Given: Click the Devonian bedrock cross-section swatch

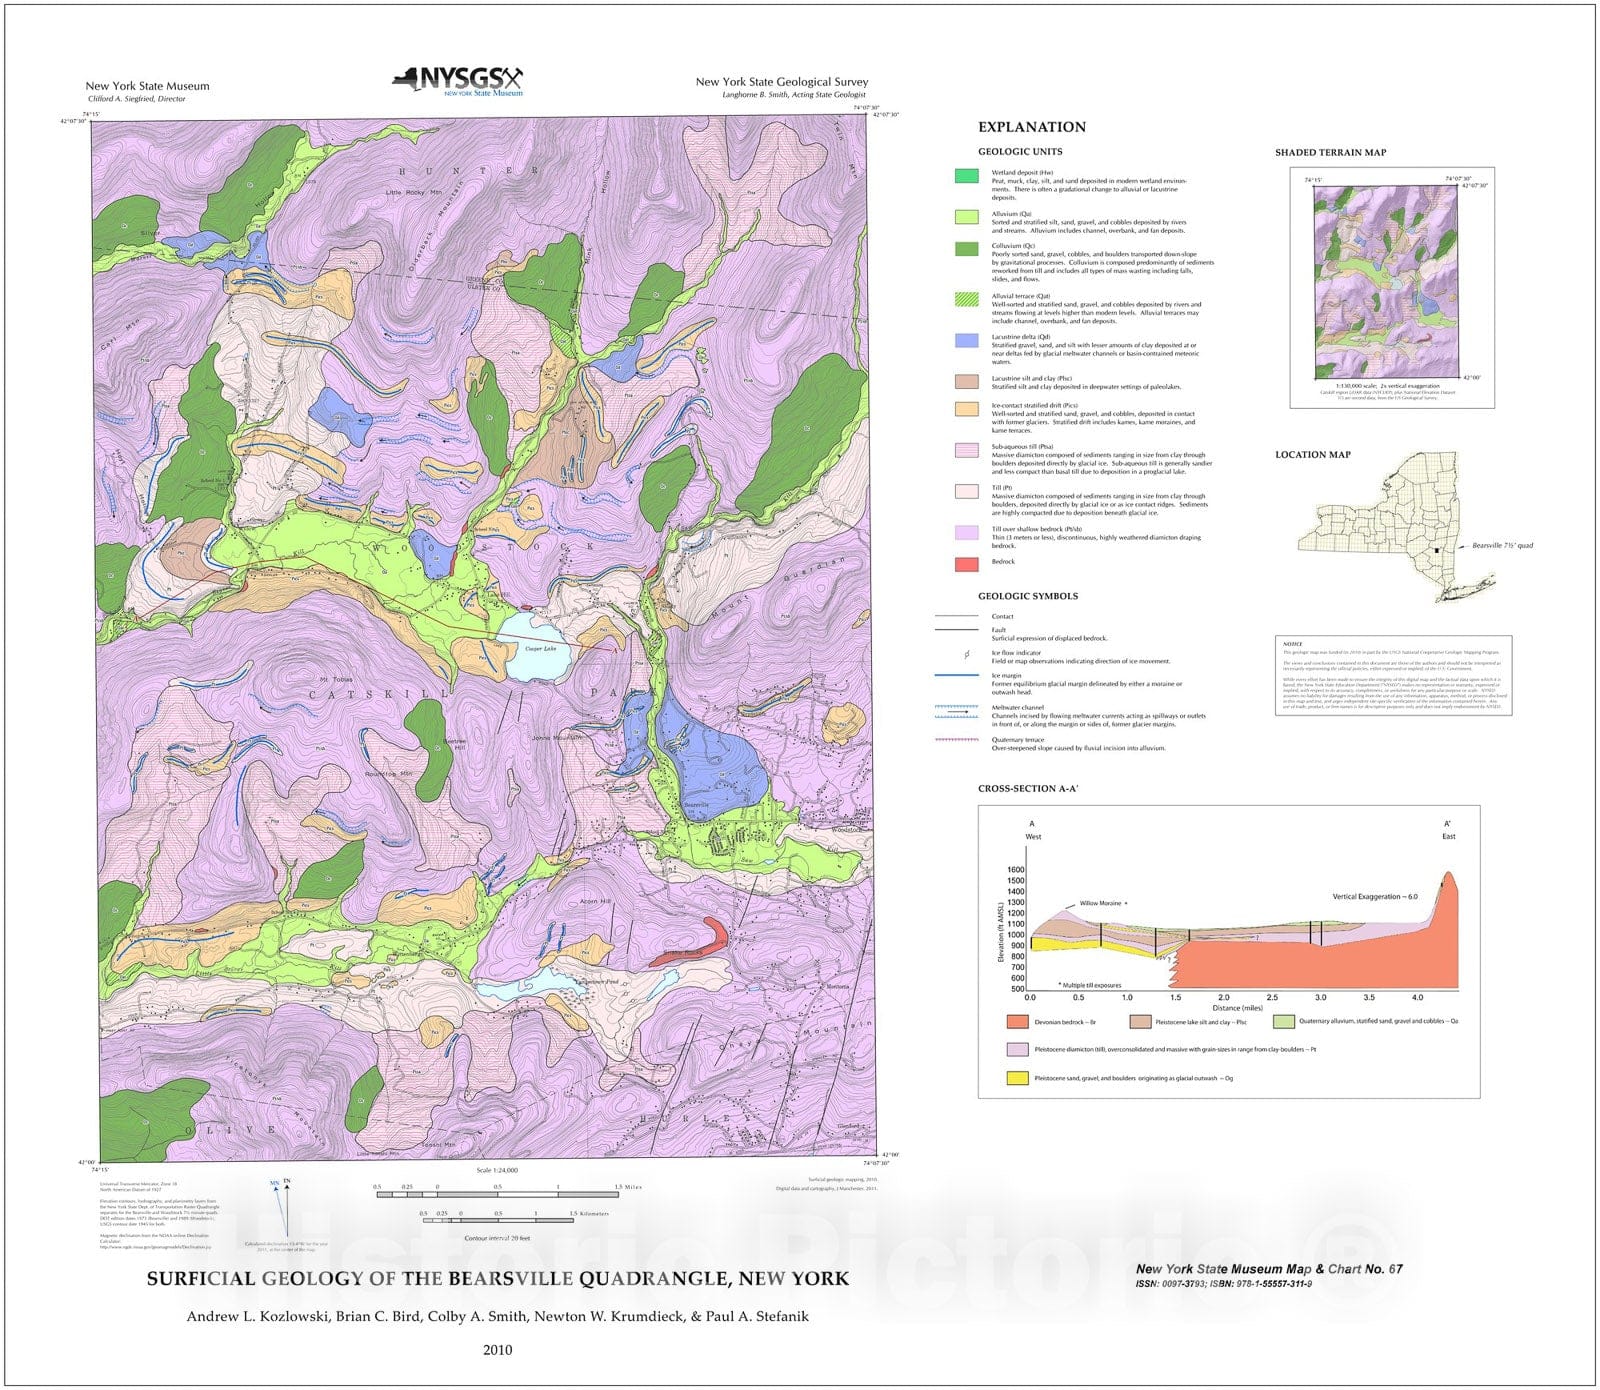Looking at the screenshot, I should (1017, 1022).
